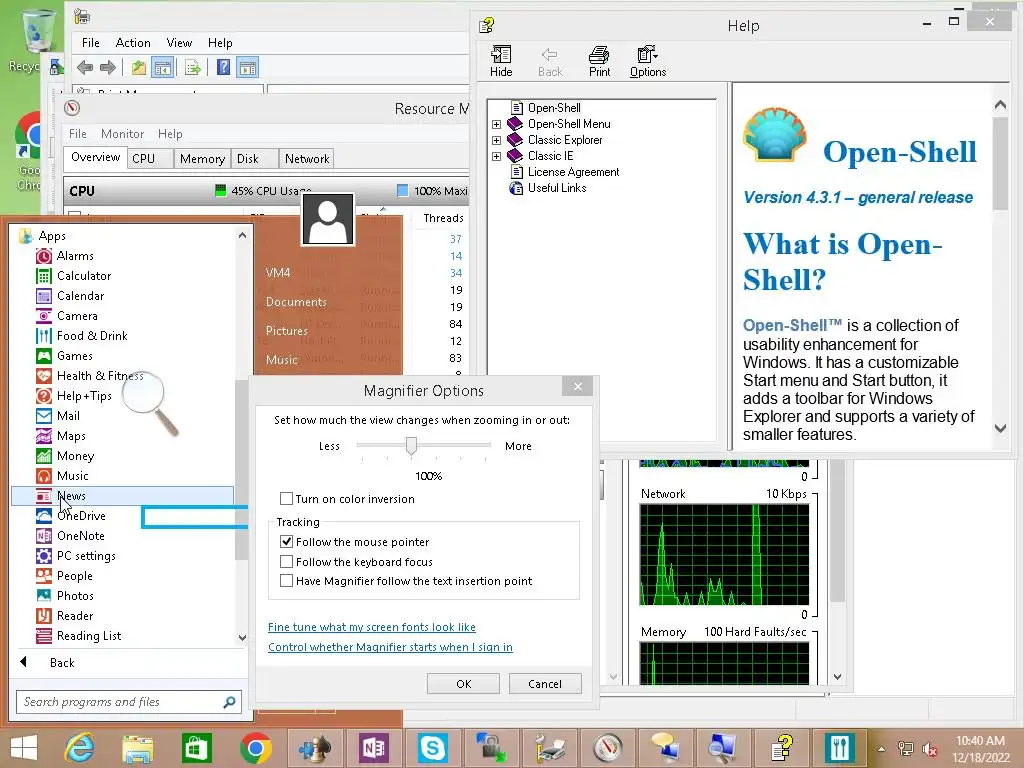Switch to Memory tab in Resource Monitor

point(202,159)
